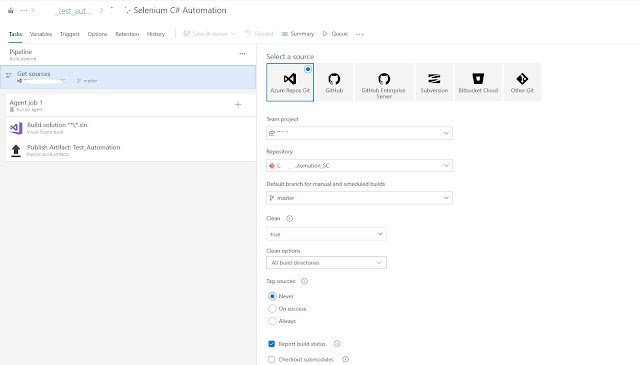This screenshot has height=365, width=640.
Task: Expand Save & queue dropdown arrow
Action: pyautogui.click(x=233, y=34)
